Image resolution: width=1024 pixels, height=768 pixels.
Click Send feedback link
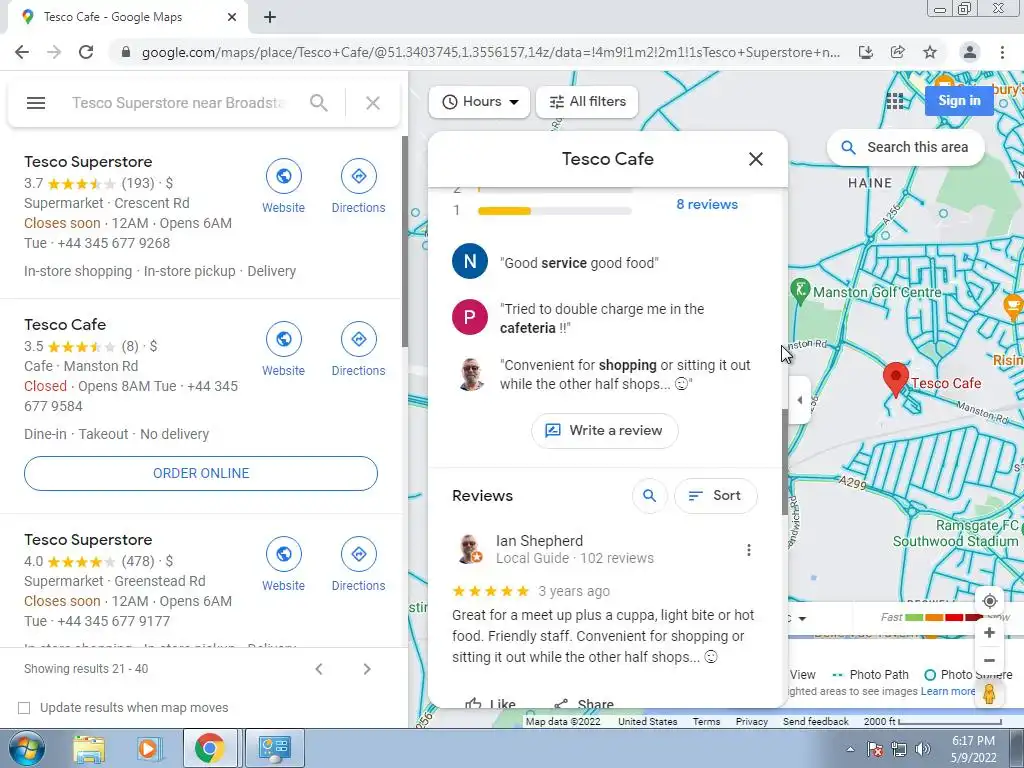point(816,722)
